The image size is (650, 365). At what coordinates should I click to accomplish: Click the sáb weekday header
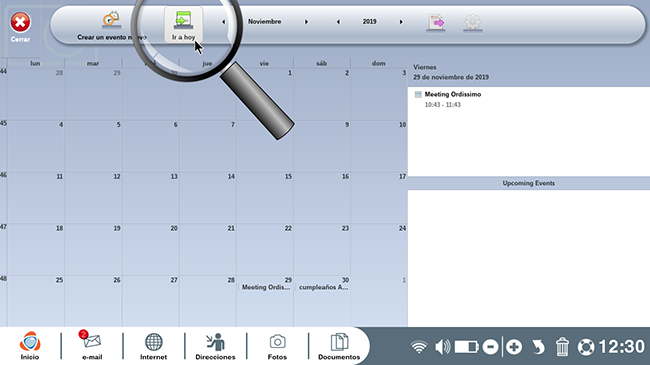[322, 63]
